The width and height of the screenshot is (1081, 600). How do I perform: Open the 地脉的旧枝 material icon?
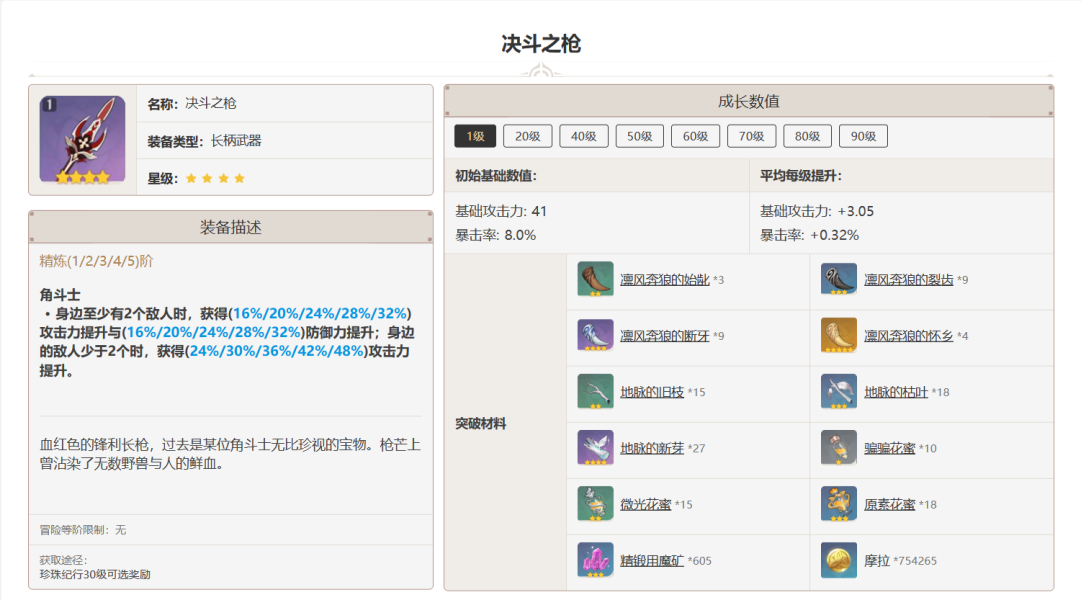tap(595, 391)
